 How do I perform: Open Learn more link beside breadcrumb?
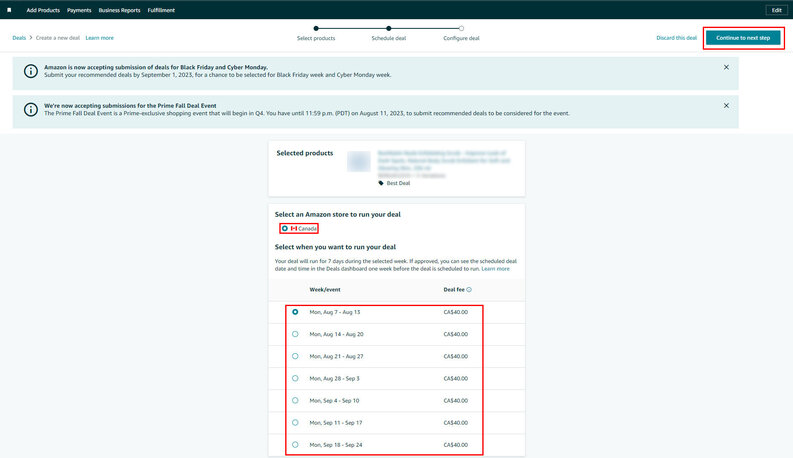[100, 38]
